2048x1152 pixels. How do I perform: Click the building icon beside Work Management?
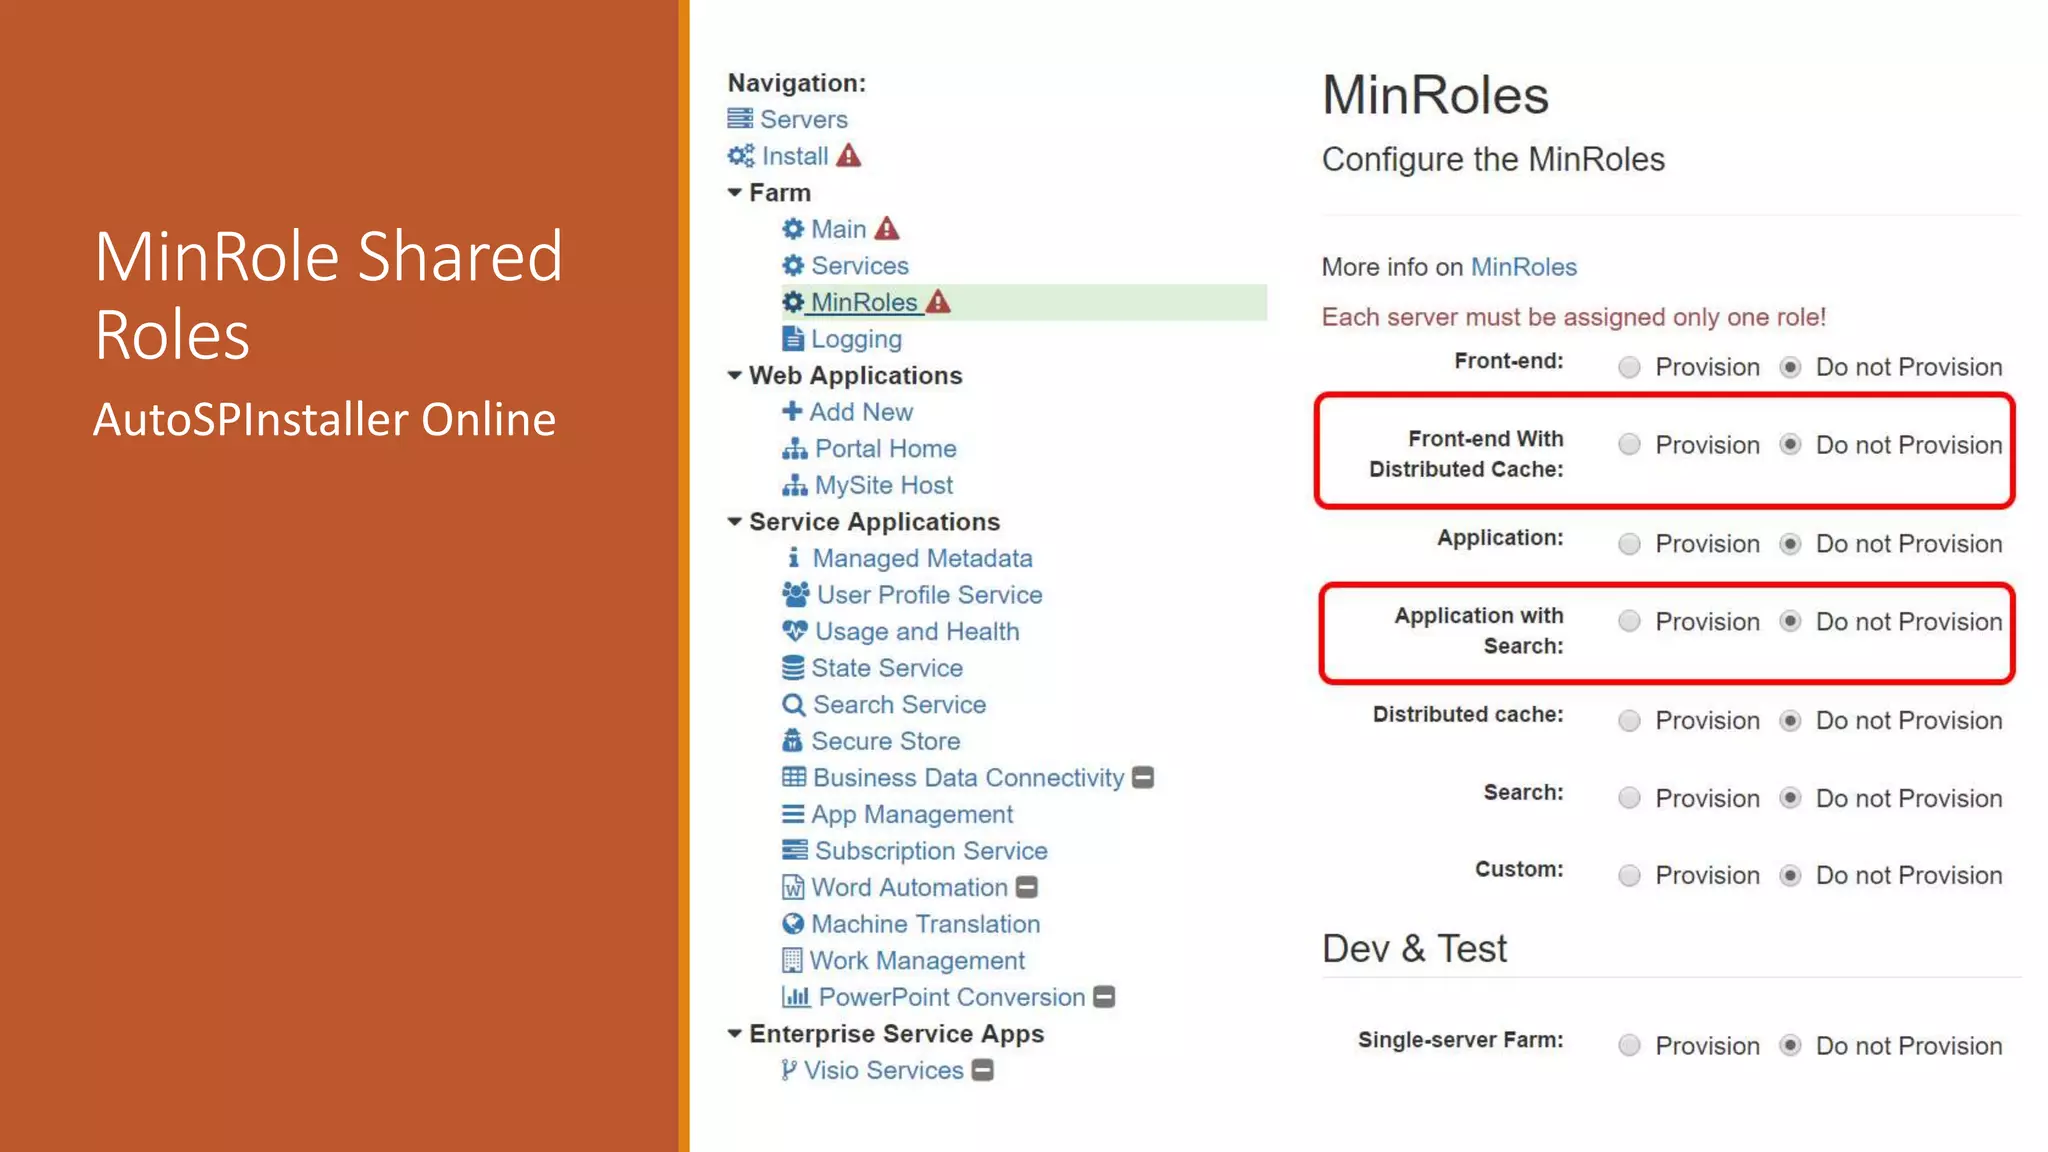point(792,960)
